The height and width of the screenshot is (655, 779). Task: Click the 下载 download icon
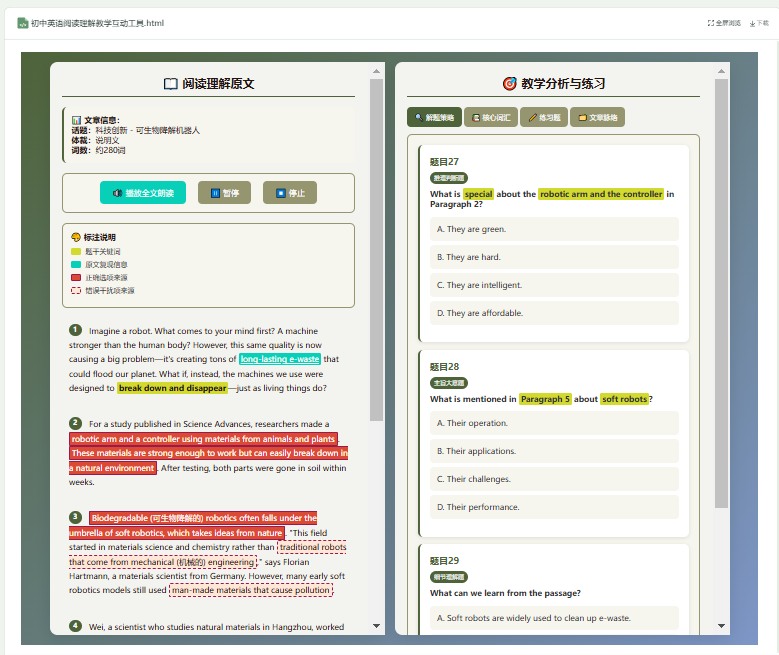751,22
